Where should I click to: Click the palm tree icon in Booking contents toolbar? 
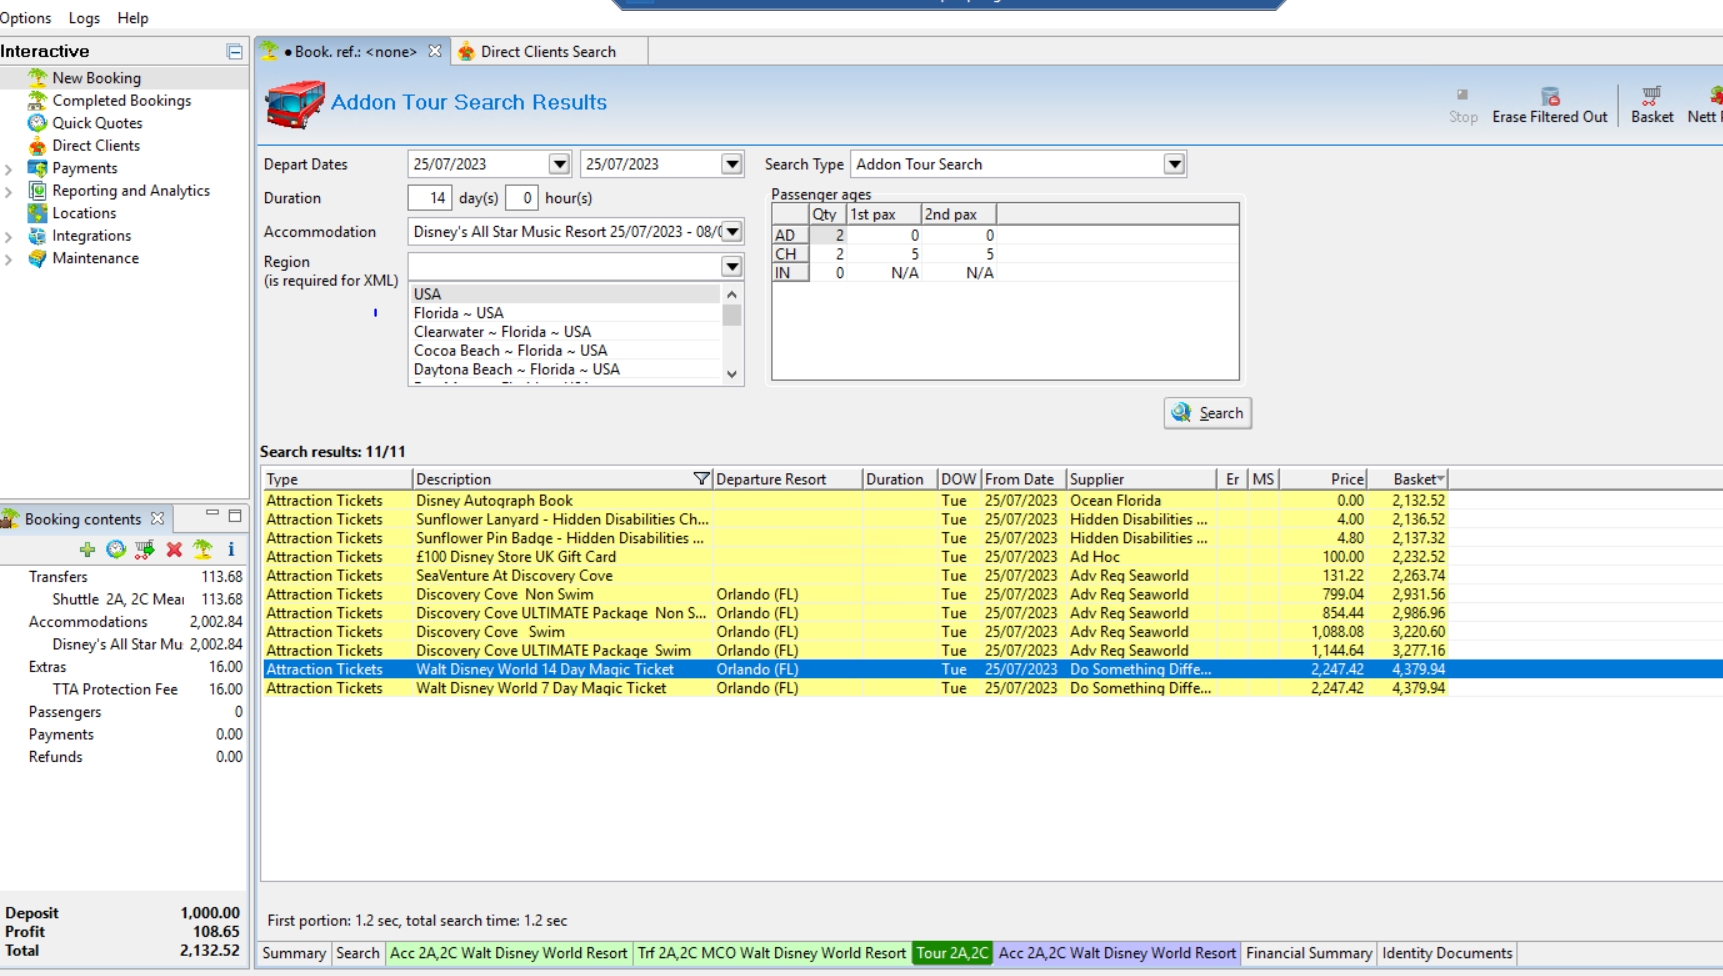tap(203, 549)
